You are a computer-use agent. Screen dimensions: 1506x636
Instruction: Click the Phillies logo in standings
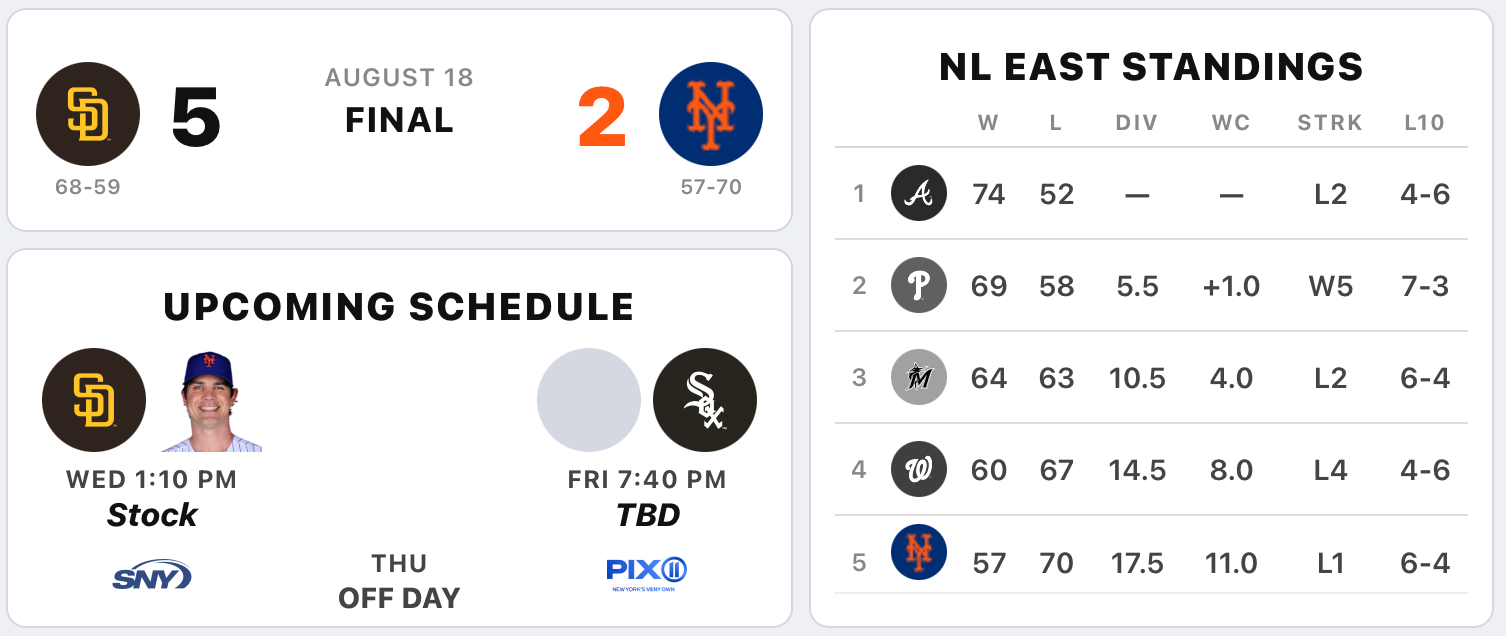click(x=919, y=286)
